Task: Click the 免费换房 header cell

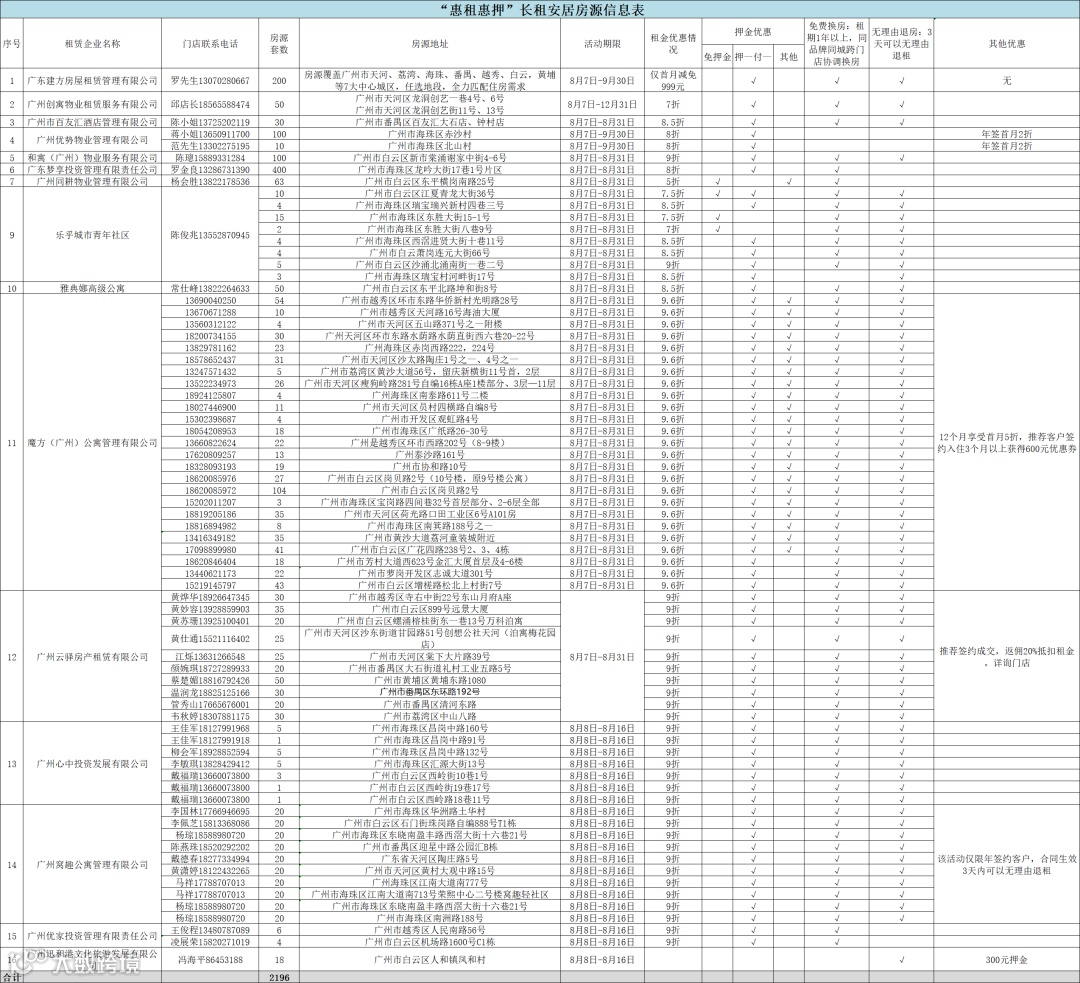Action: tap(837, 43)
